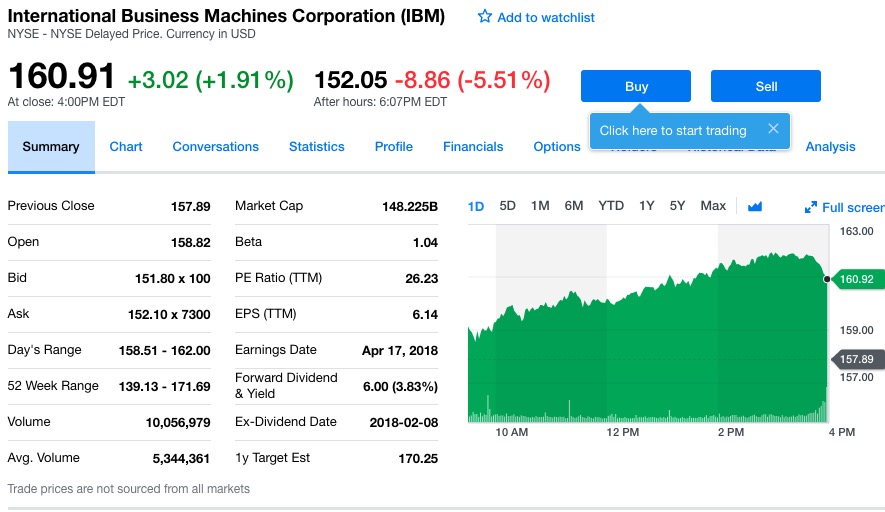
Task: Click the 1y Target Est 170.25
Action: (x=418, y=459)
